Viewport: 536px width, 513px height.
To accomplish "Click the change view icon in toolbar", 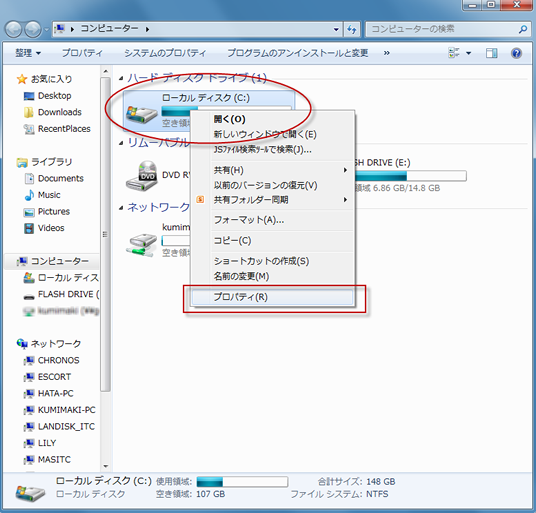I will 454,53.
